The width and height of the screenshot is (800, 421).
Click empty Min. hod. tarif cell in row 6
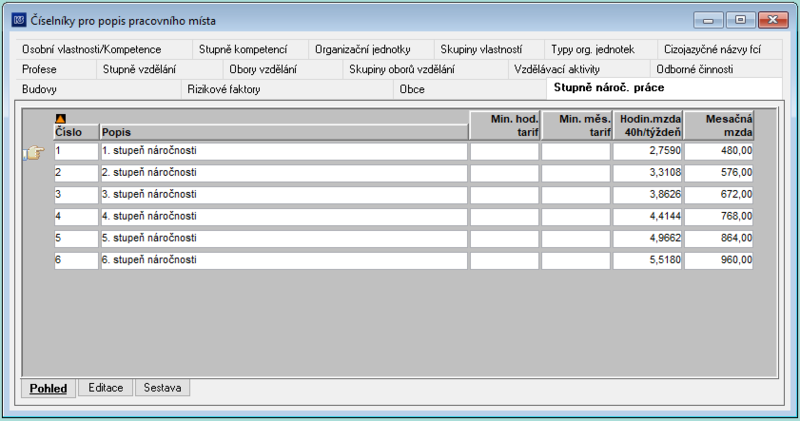[505, 260]
